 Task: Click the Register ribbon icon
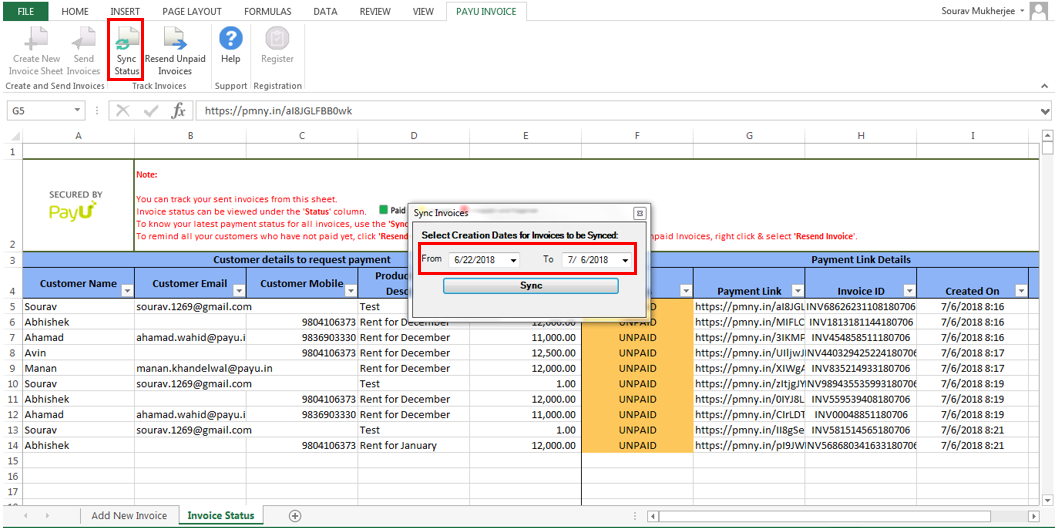pos(277,38)
